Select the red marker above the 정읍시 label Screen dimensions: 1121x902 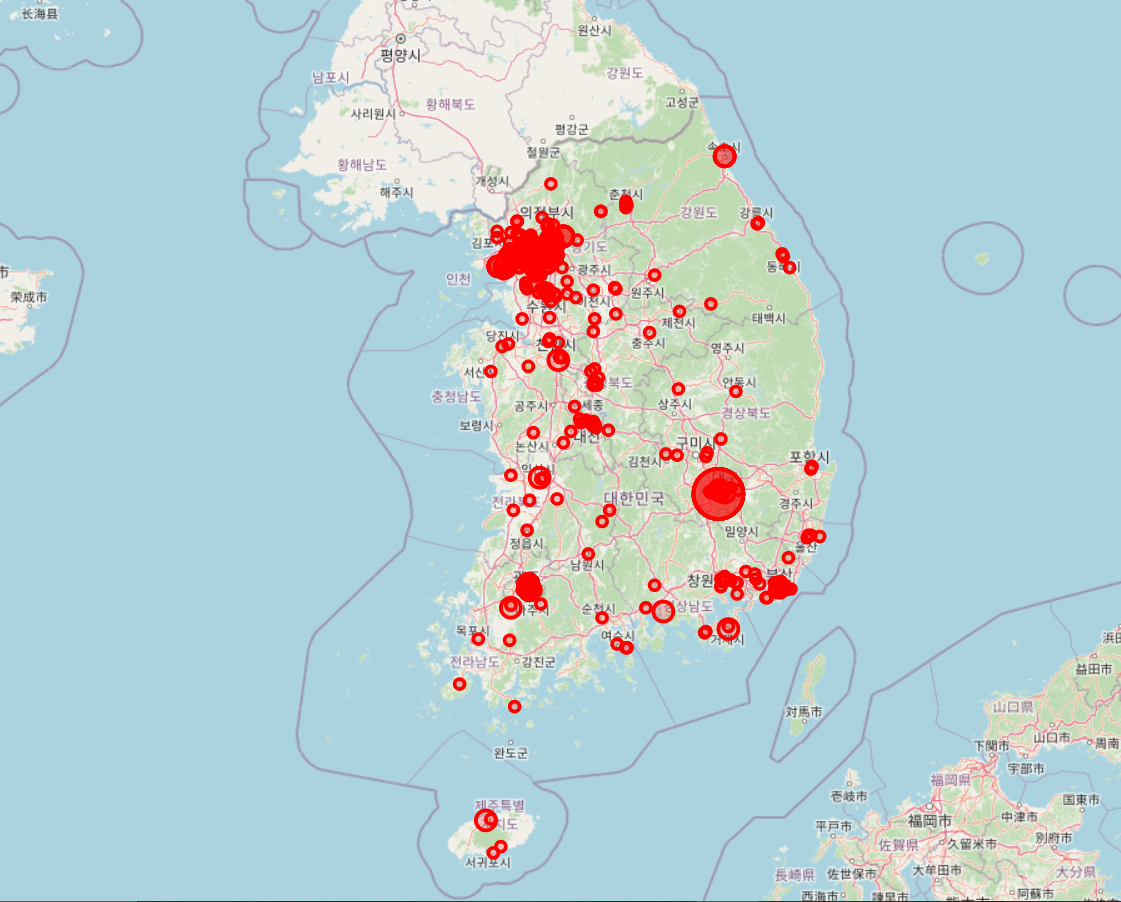tap(527, 530)
